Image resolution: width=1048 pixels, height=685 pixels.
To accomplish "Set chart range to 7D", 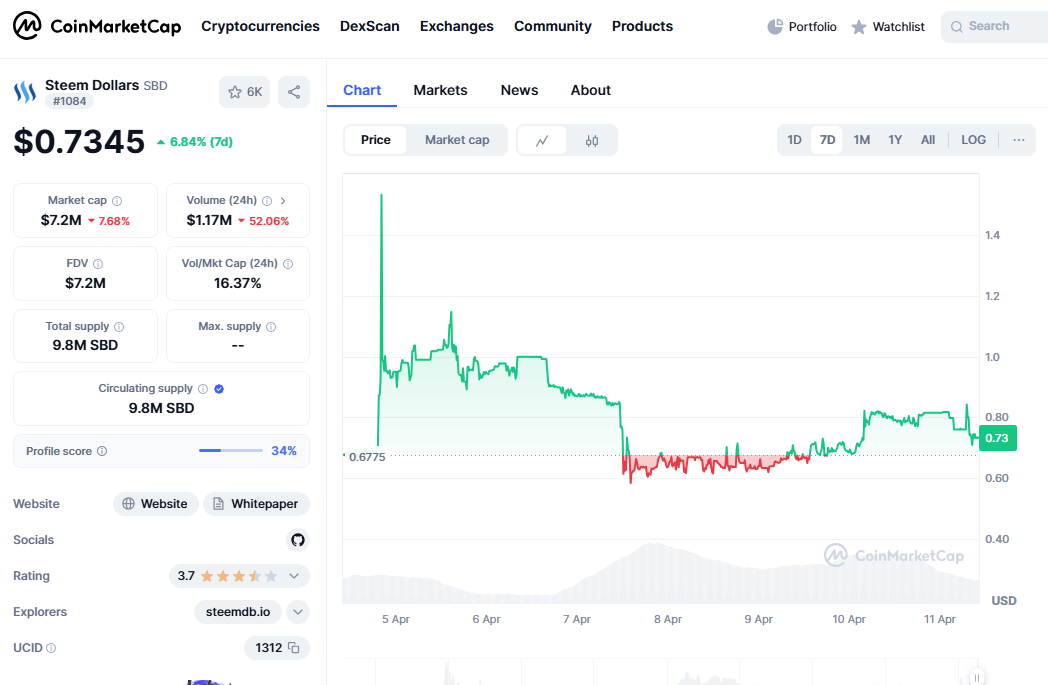I will [827, 140].
